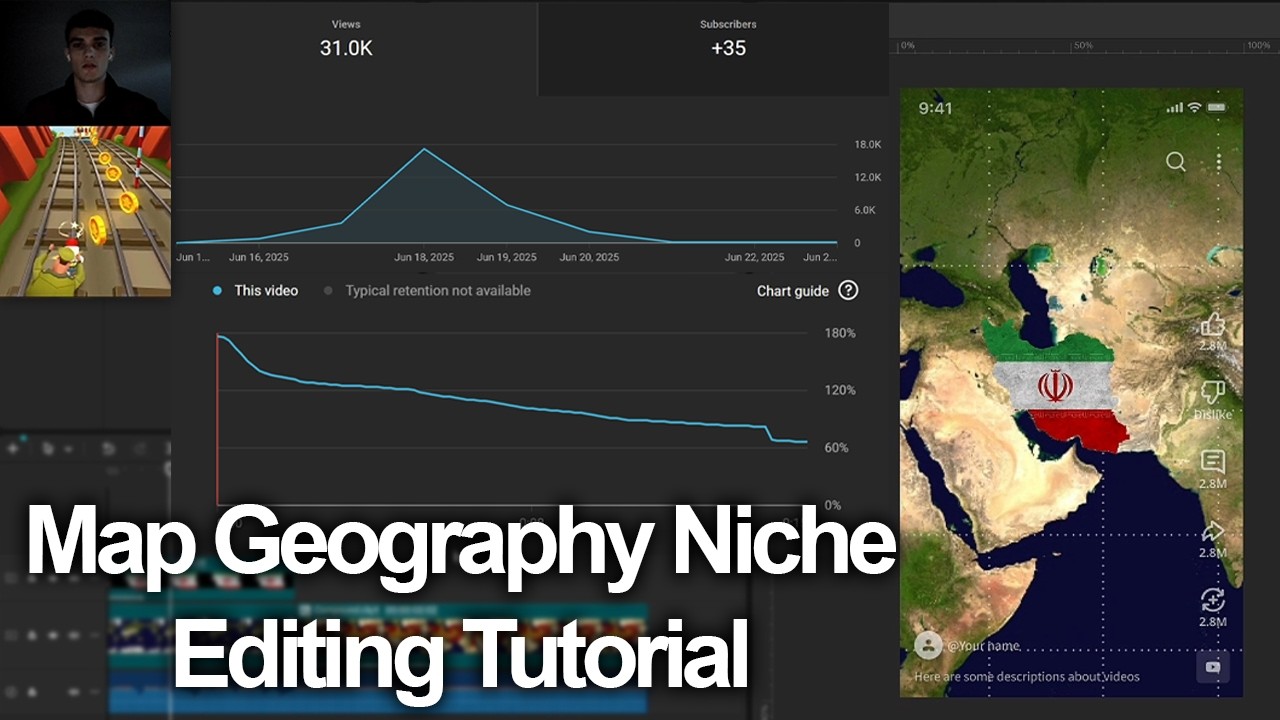
Task: Tap the square audio icon at phone bottom corner
Action: tap(1213, 667)
